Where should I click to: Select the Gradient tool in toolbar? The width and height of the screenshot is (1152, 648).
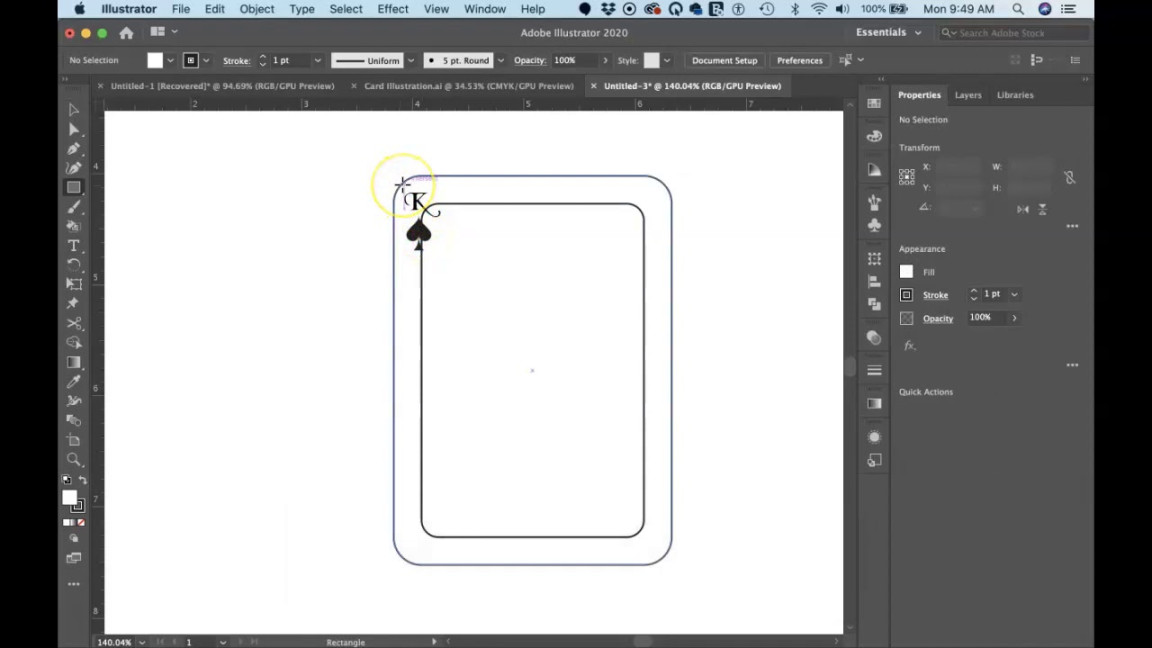[x=73, y=362]
